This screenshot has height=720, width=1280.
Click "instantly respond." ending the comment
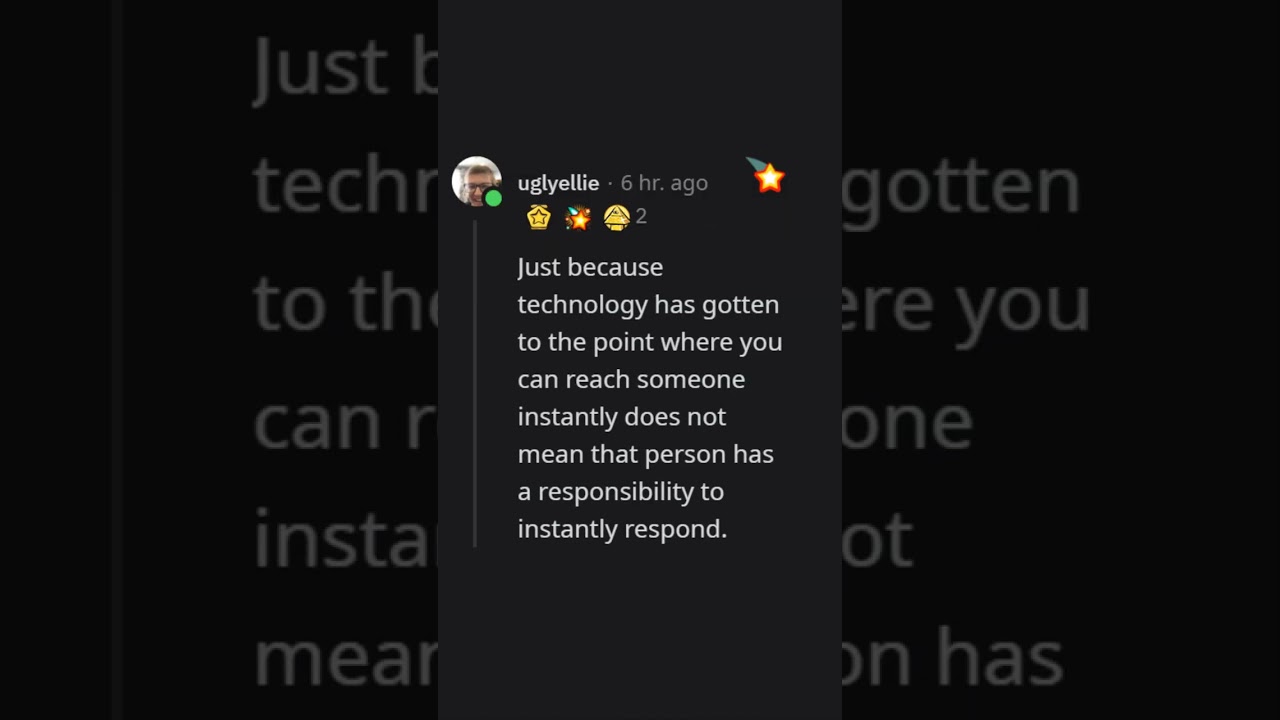(622, 529)
